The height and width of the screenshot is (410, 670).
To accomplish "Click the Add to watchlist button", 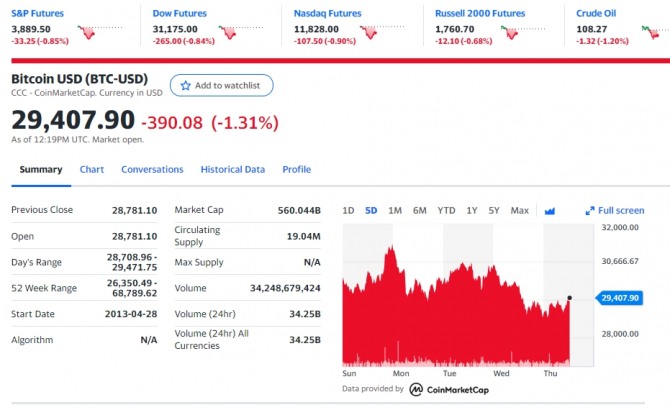I will click(x=221, y=86).
